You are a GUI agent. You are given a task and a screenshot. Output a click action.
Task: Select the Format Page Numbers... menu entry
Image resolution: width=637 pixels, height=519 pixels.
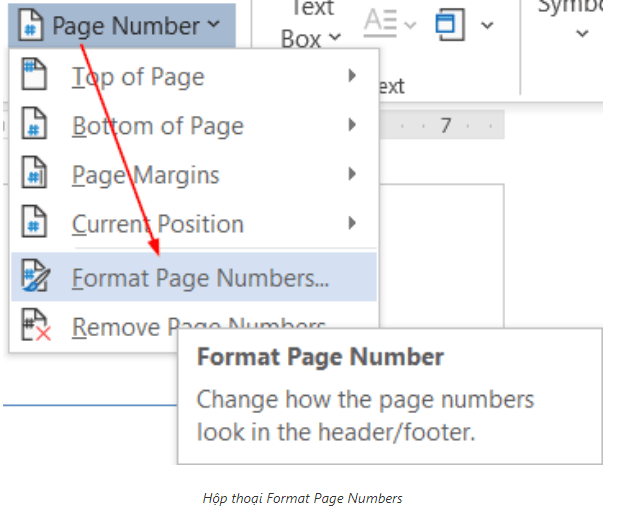[x=200, y=277]
